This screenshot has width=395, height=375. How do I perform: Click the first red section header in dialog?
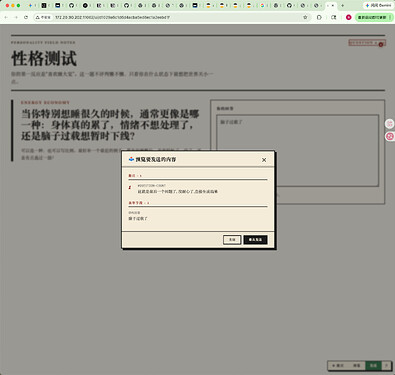[x=135, y=175]
